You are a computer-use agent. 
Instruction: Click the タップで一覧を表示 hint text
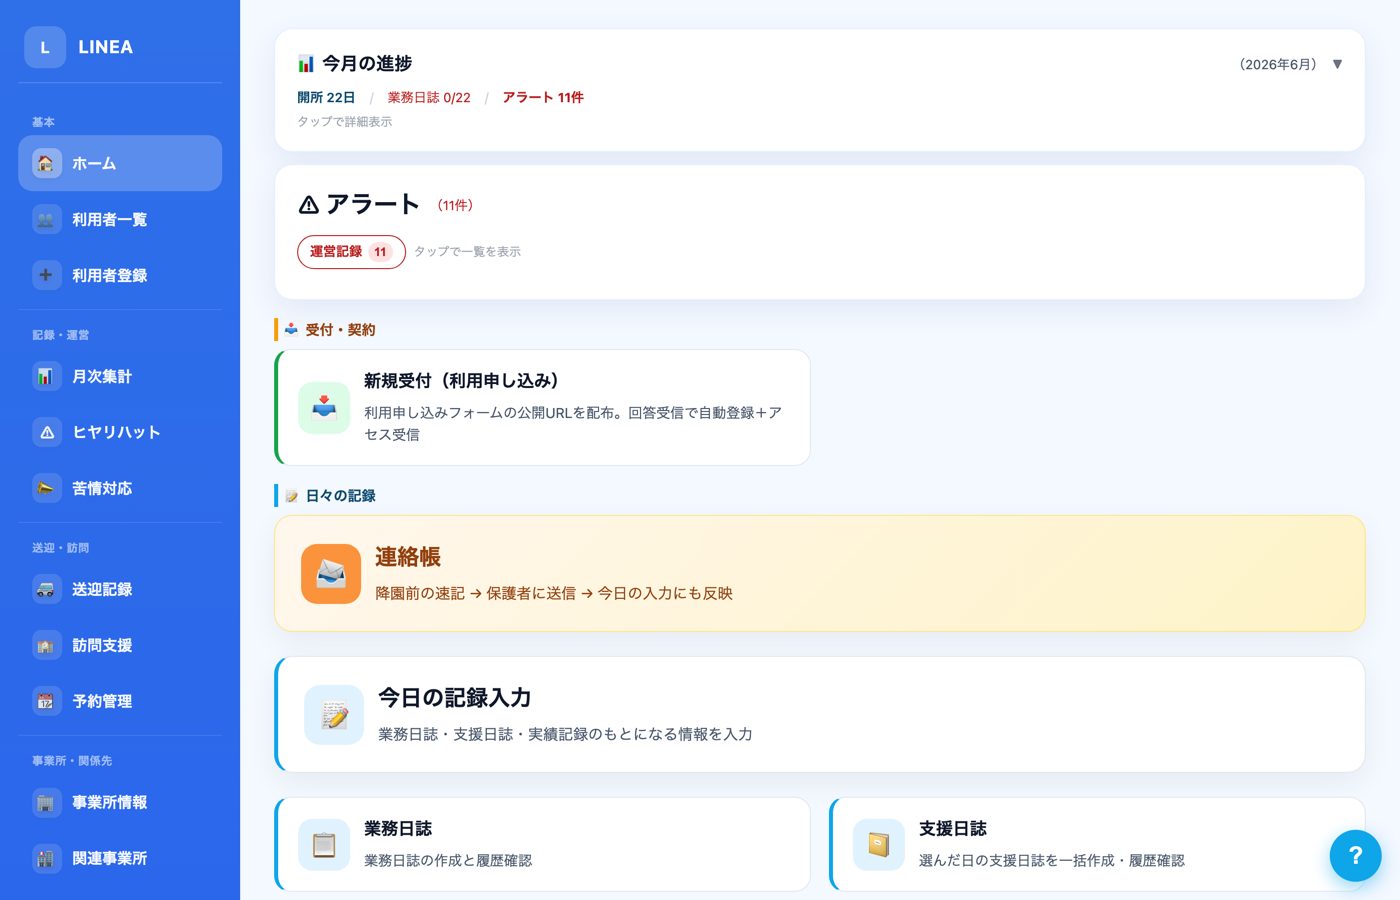pos(467,252)
